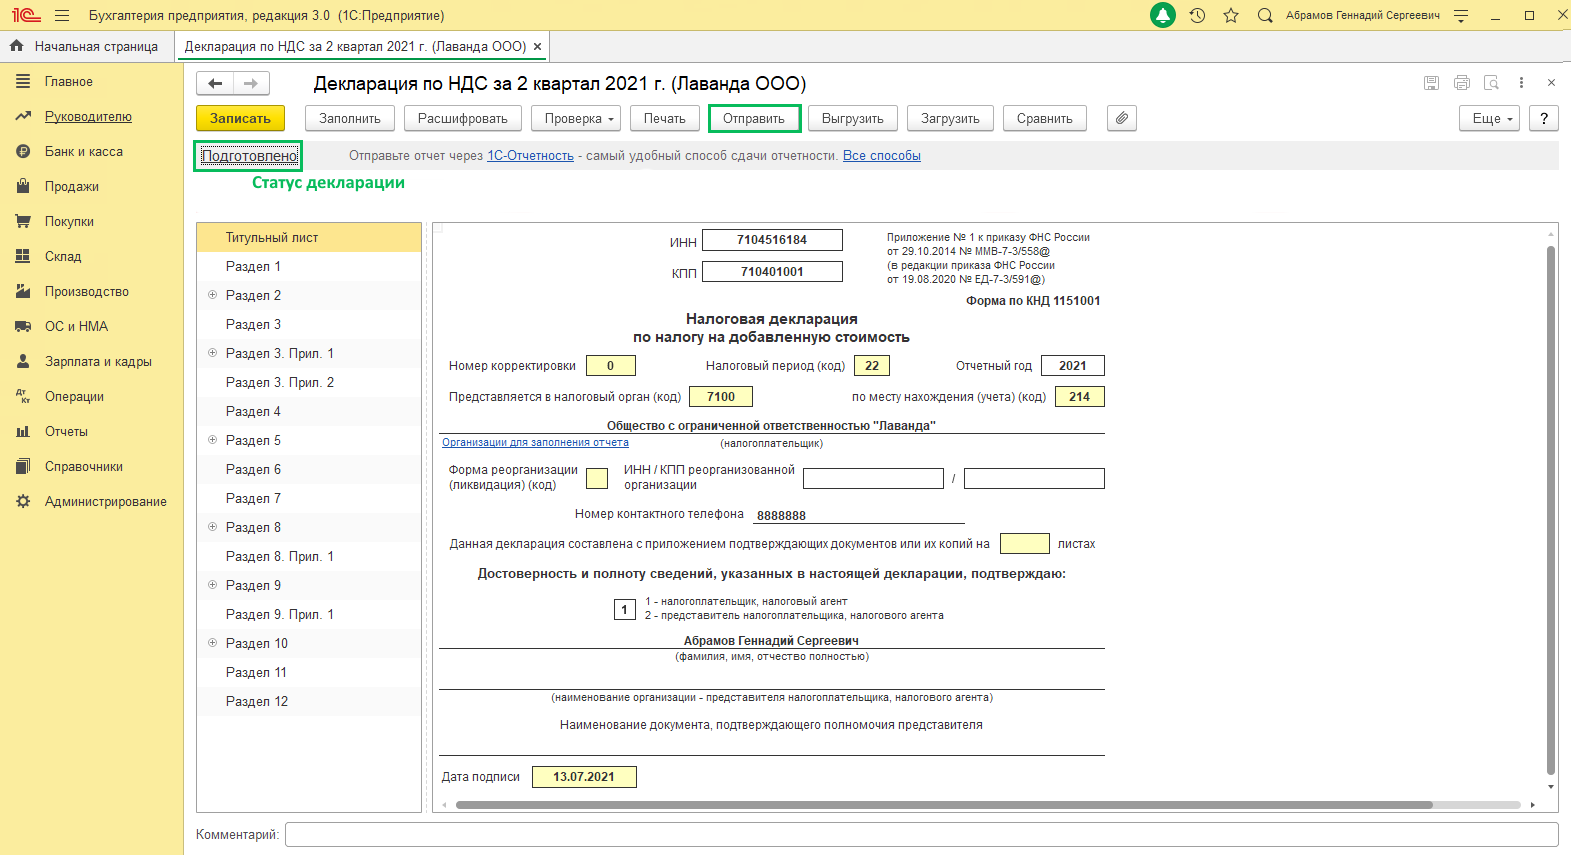Click the Расшифровать button
Screen dimensions: 1573x858
[463, 118]
